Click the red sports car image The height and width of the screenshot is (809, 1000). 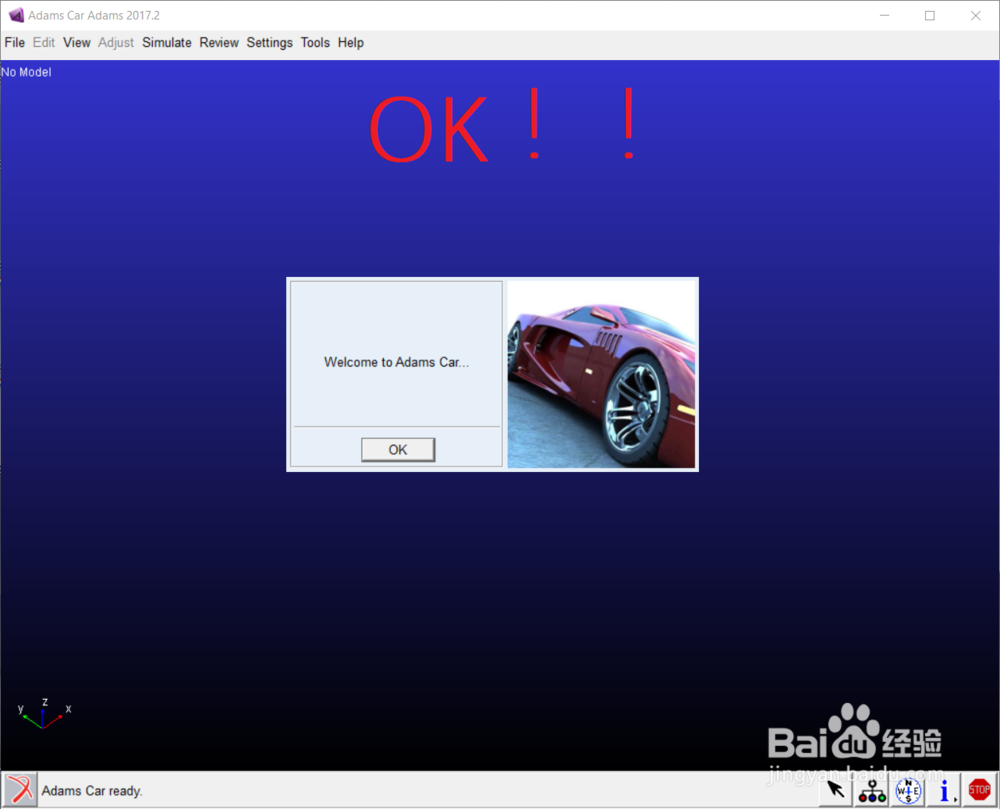pyautogui.click(x=601, y=374)
